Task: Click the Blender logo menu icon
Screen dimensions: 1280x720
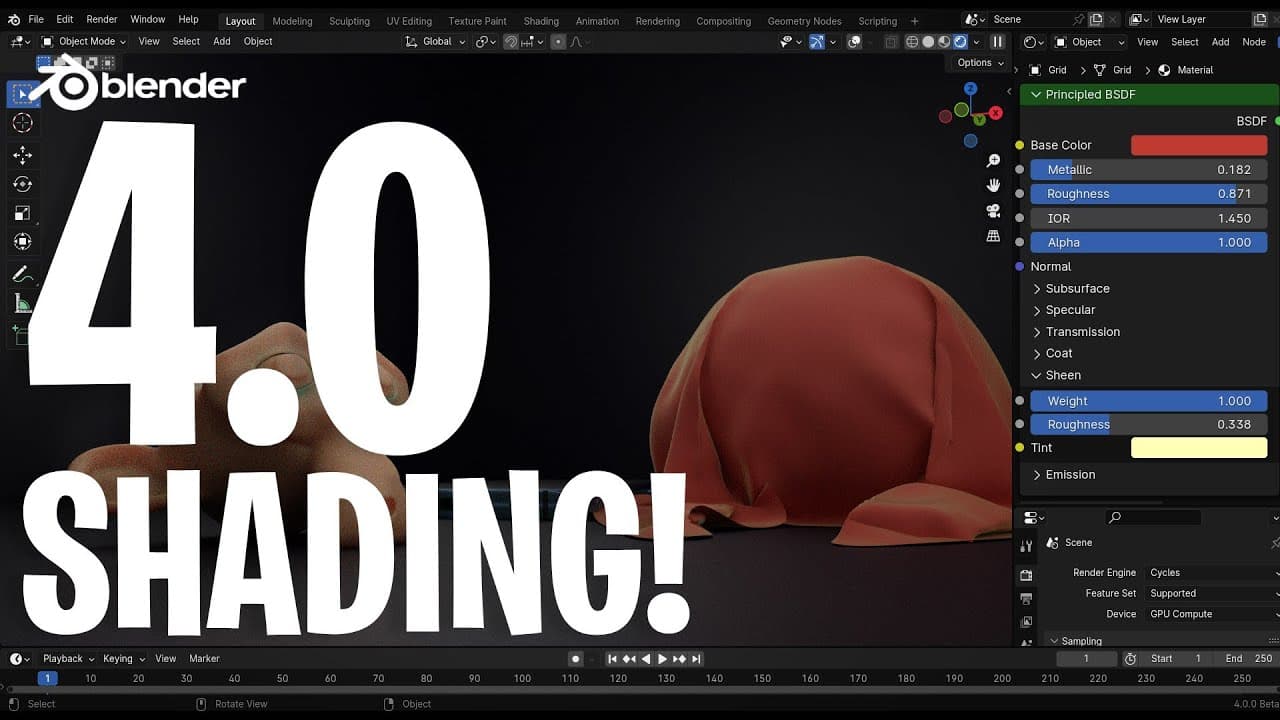Action: click(x=14, y=20)
